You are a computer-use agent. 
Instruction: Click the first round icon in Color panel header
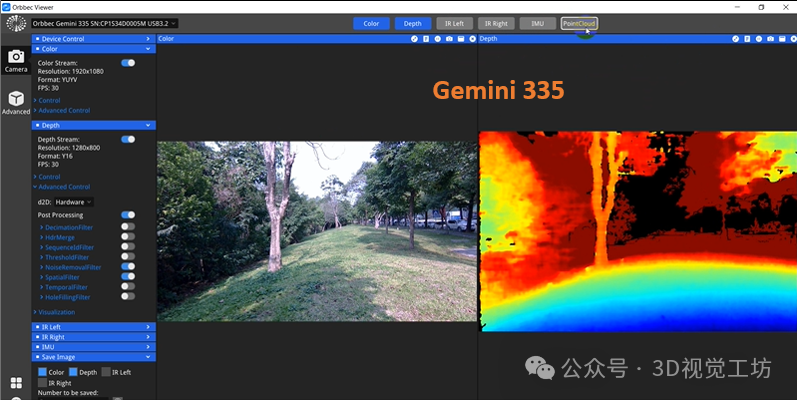(x=414, y=39)
